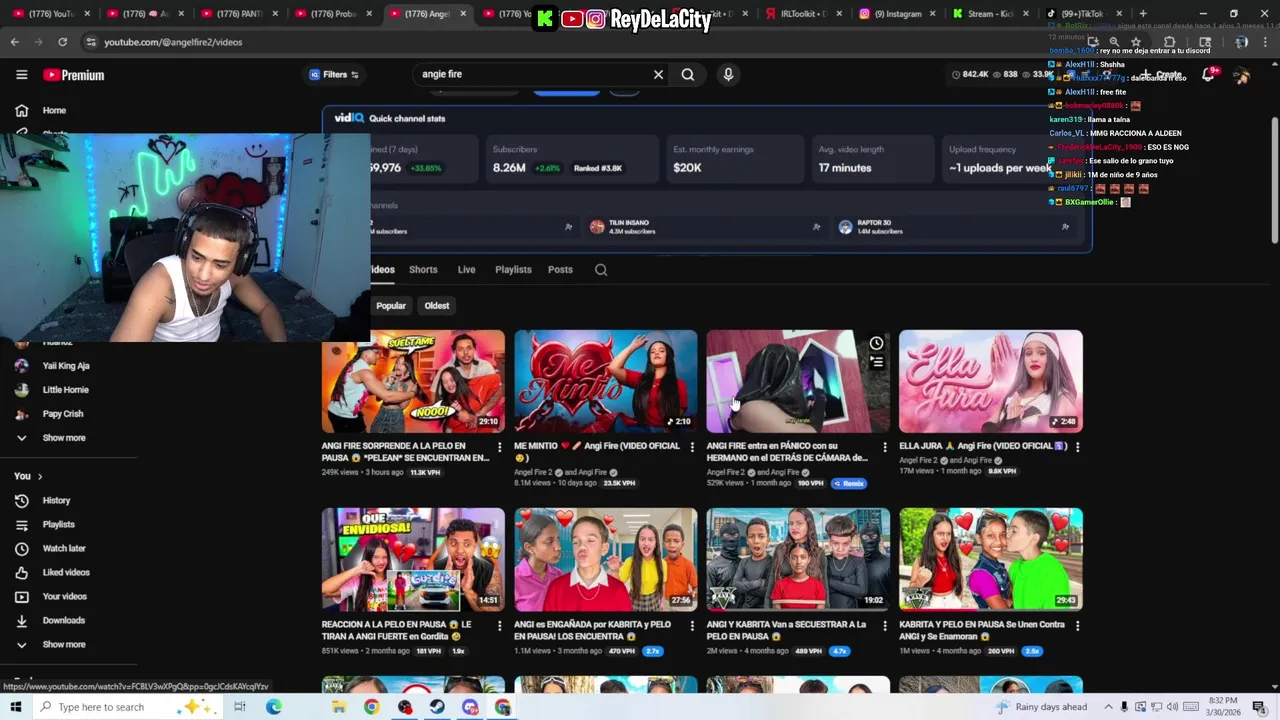Open Little Homie subscription
Screen dimensions: 1280x720
(x=65, y=390)
